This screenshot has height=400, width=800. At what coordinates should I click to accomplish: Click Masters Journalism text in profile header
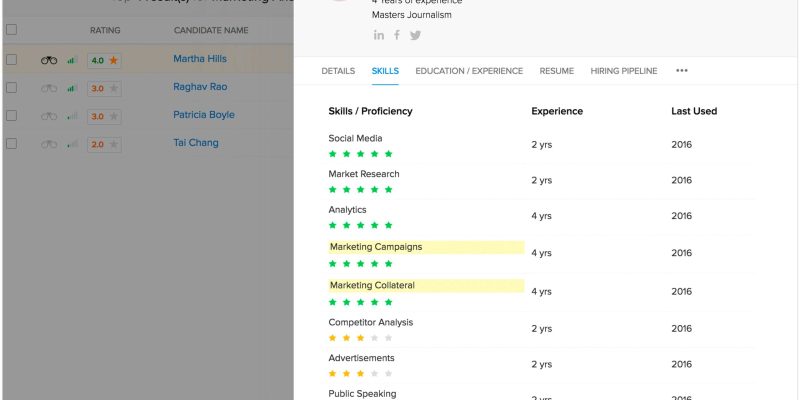(x=412, y=15)
